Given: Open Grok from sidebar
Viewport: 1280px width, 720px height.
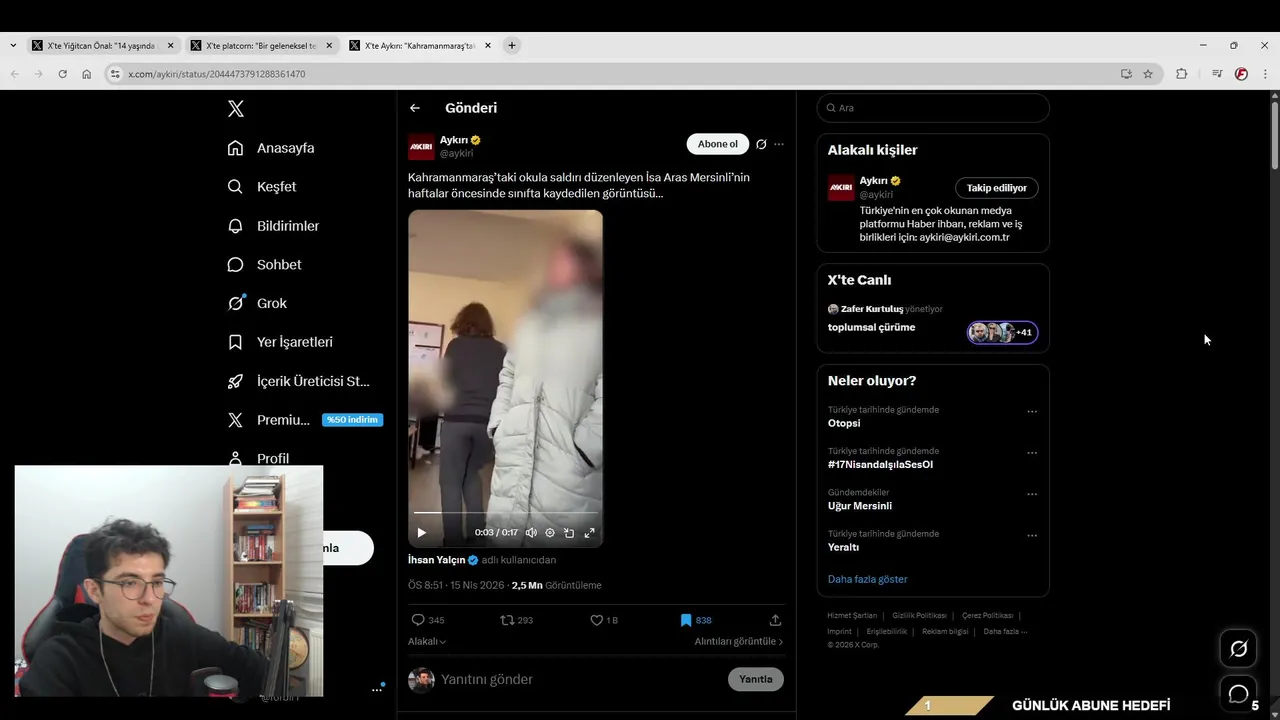Looking at the screenshot, I should coord(257,303).
